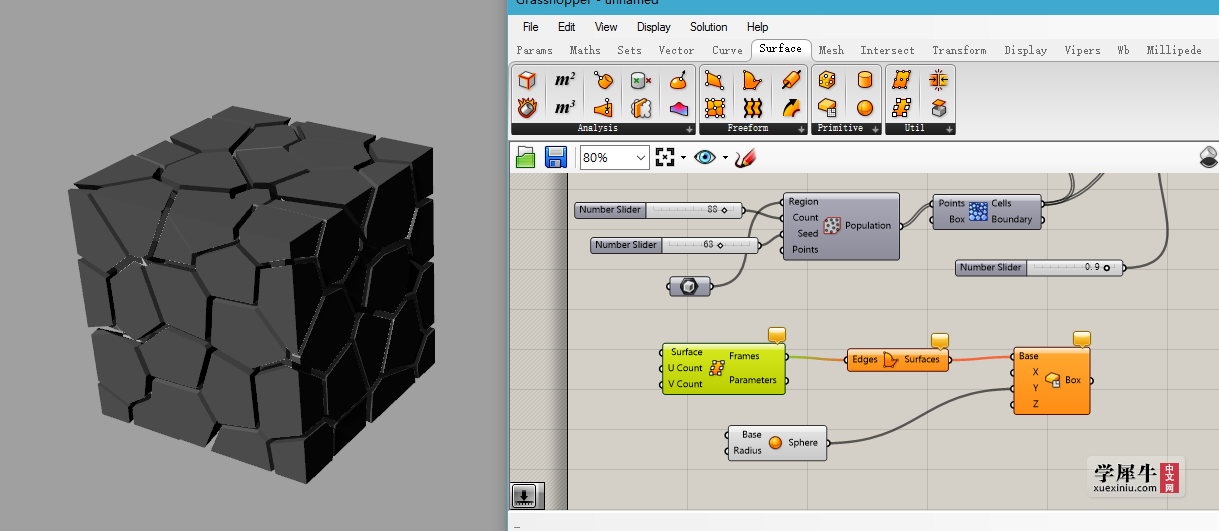
Task: Click the 'U Count' input label
Action: (686, 368)
